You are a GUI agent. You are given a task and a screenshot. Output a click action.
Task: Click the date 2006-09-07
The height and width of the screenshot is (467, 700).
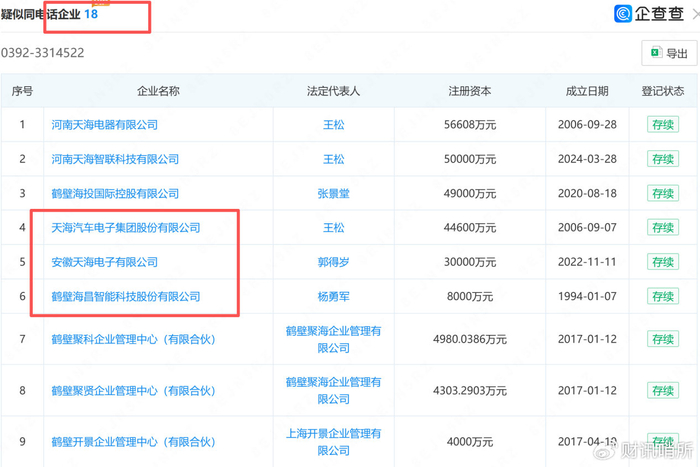(x=587, y=228)
